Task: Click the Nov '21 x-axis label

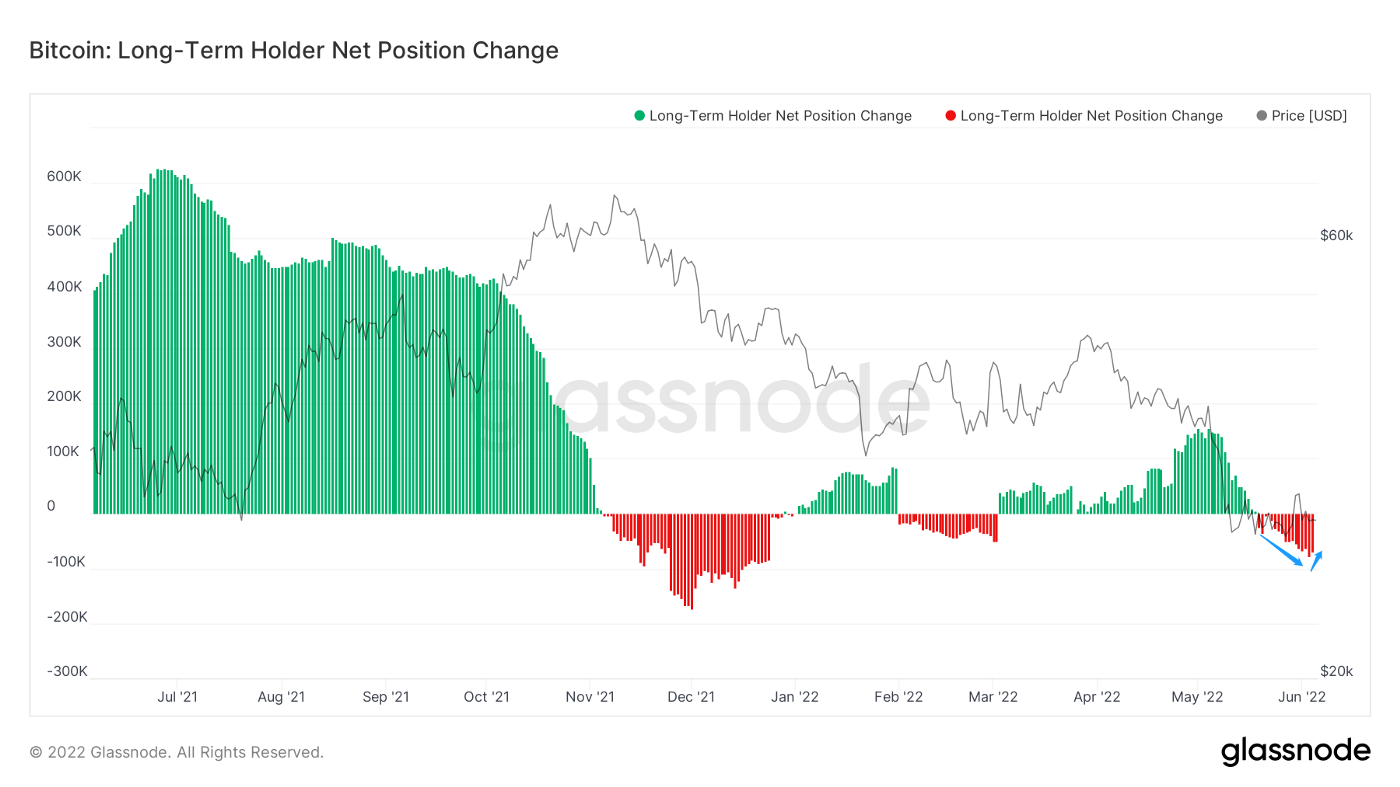Action: (x=590, y=697)
